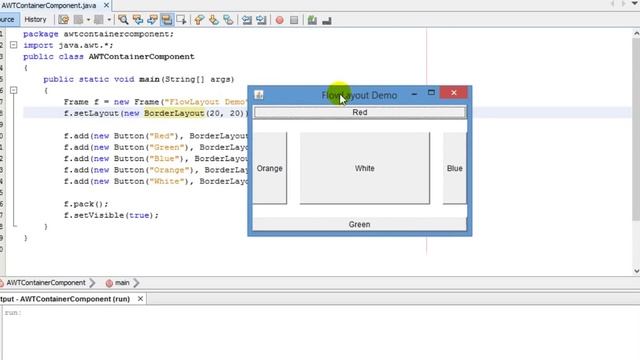This screenshot has height=360, width=640.
Task: Close the AWTContainerComponent.java tab
Action: (106, 5)
